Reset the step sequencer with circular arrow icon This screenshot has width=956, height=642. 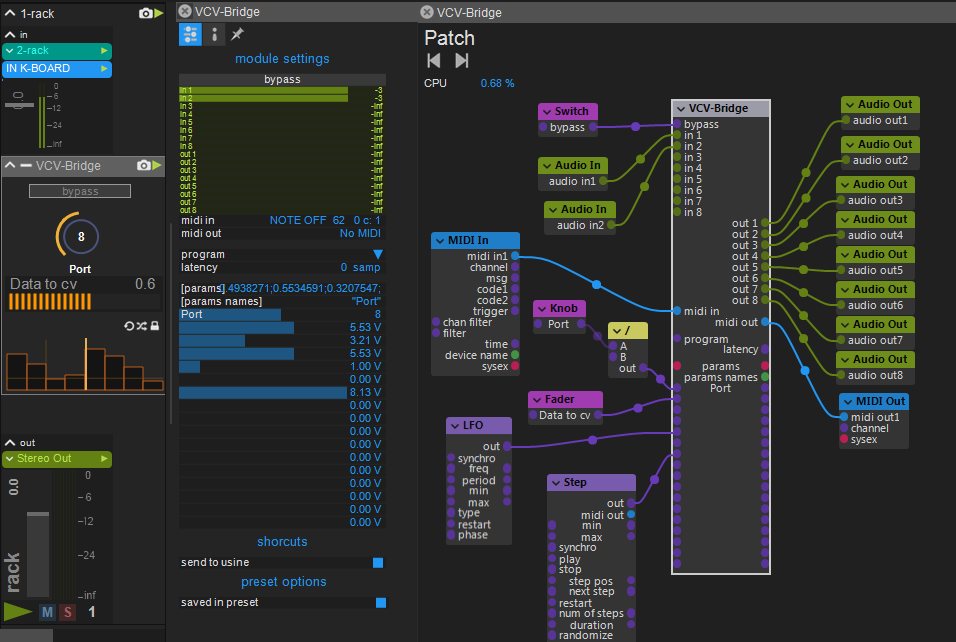click(129, 326)
